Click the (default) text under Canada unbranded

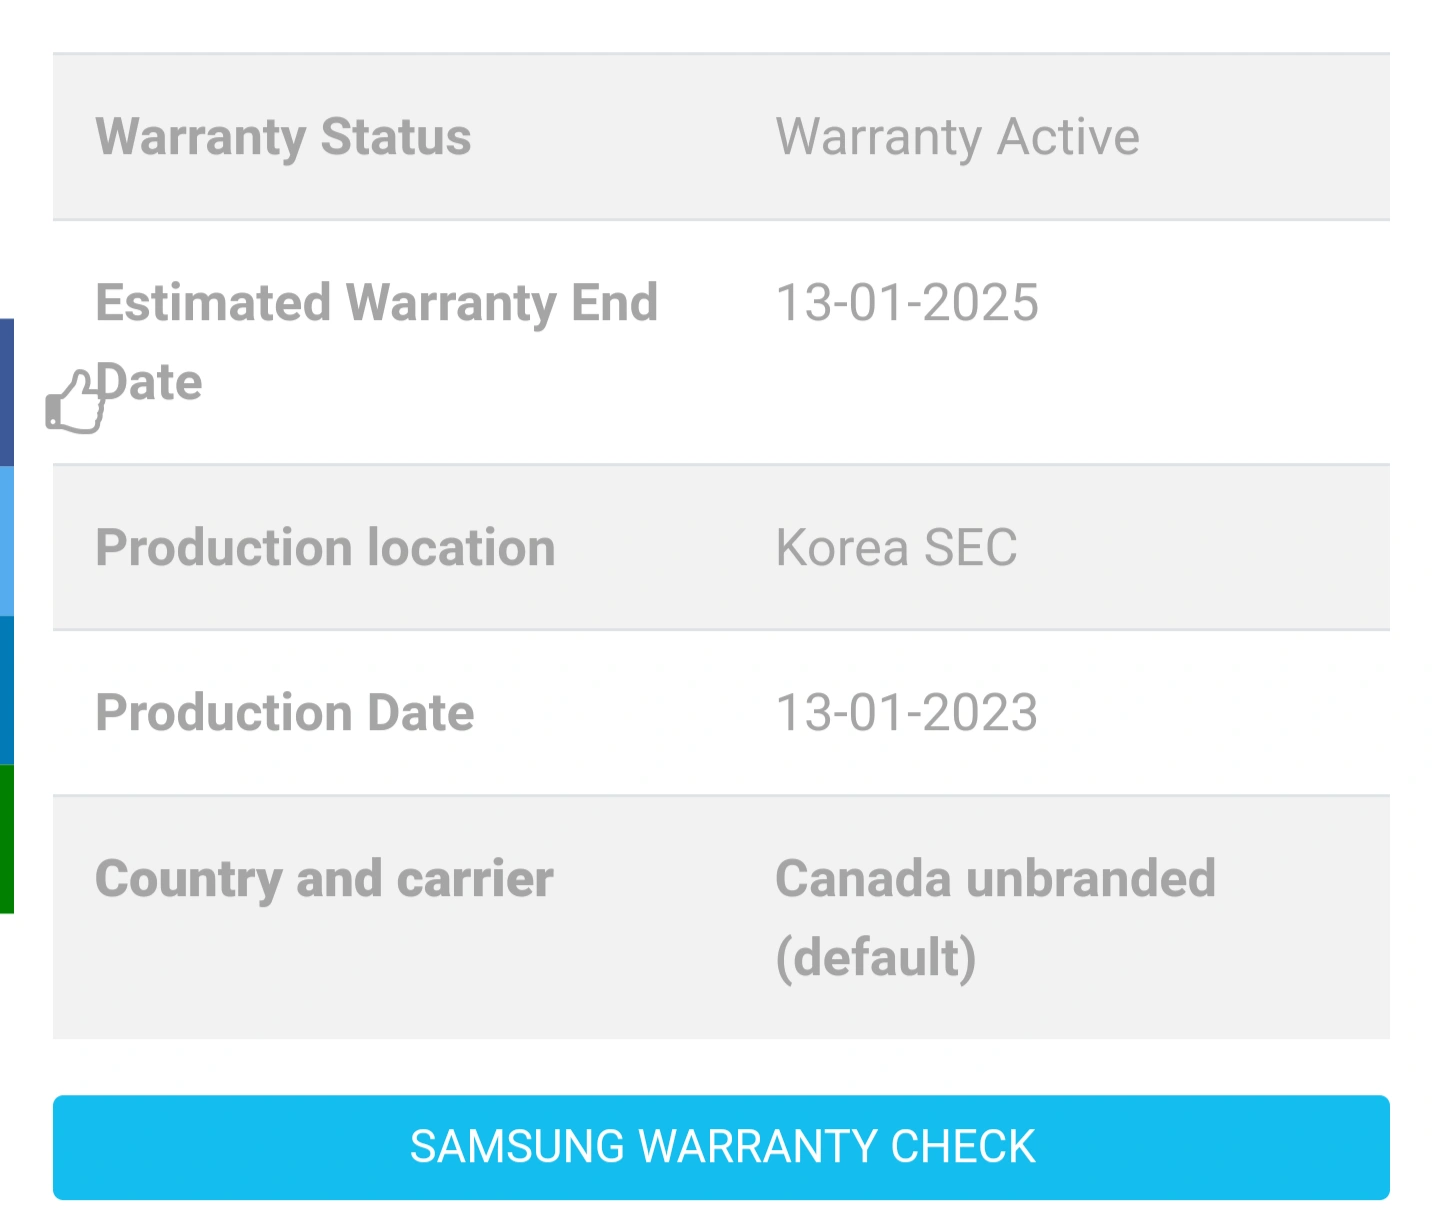[x=875, y=957]
